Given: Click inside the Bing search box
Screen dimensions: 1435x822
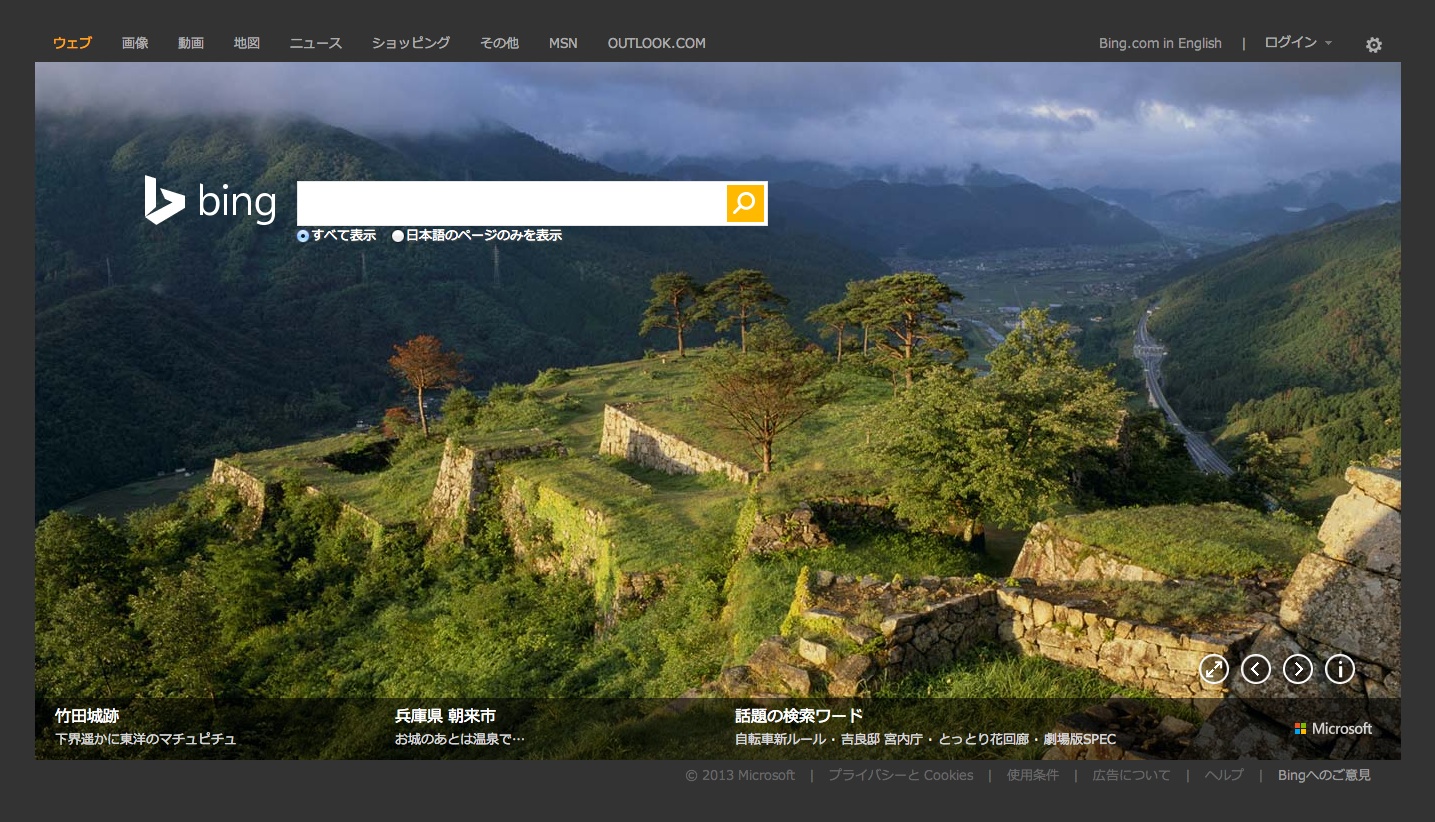Looking at the screenshot, I should [x=510, y=203].
